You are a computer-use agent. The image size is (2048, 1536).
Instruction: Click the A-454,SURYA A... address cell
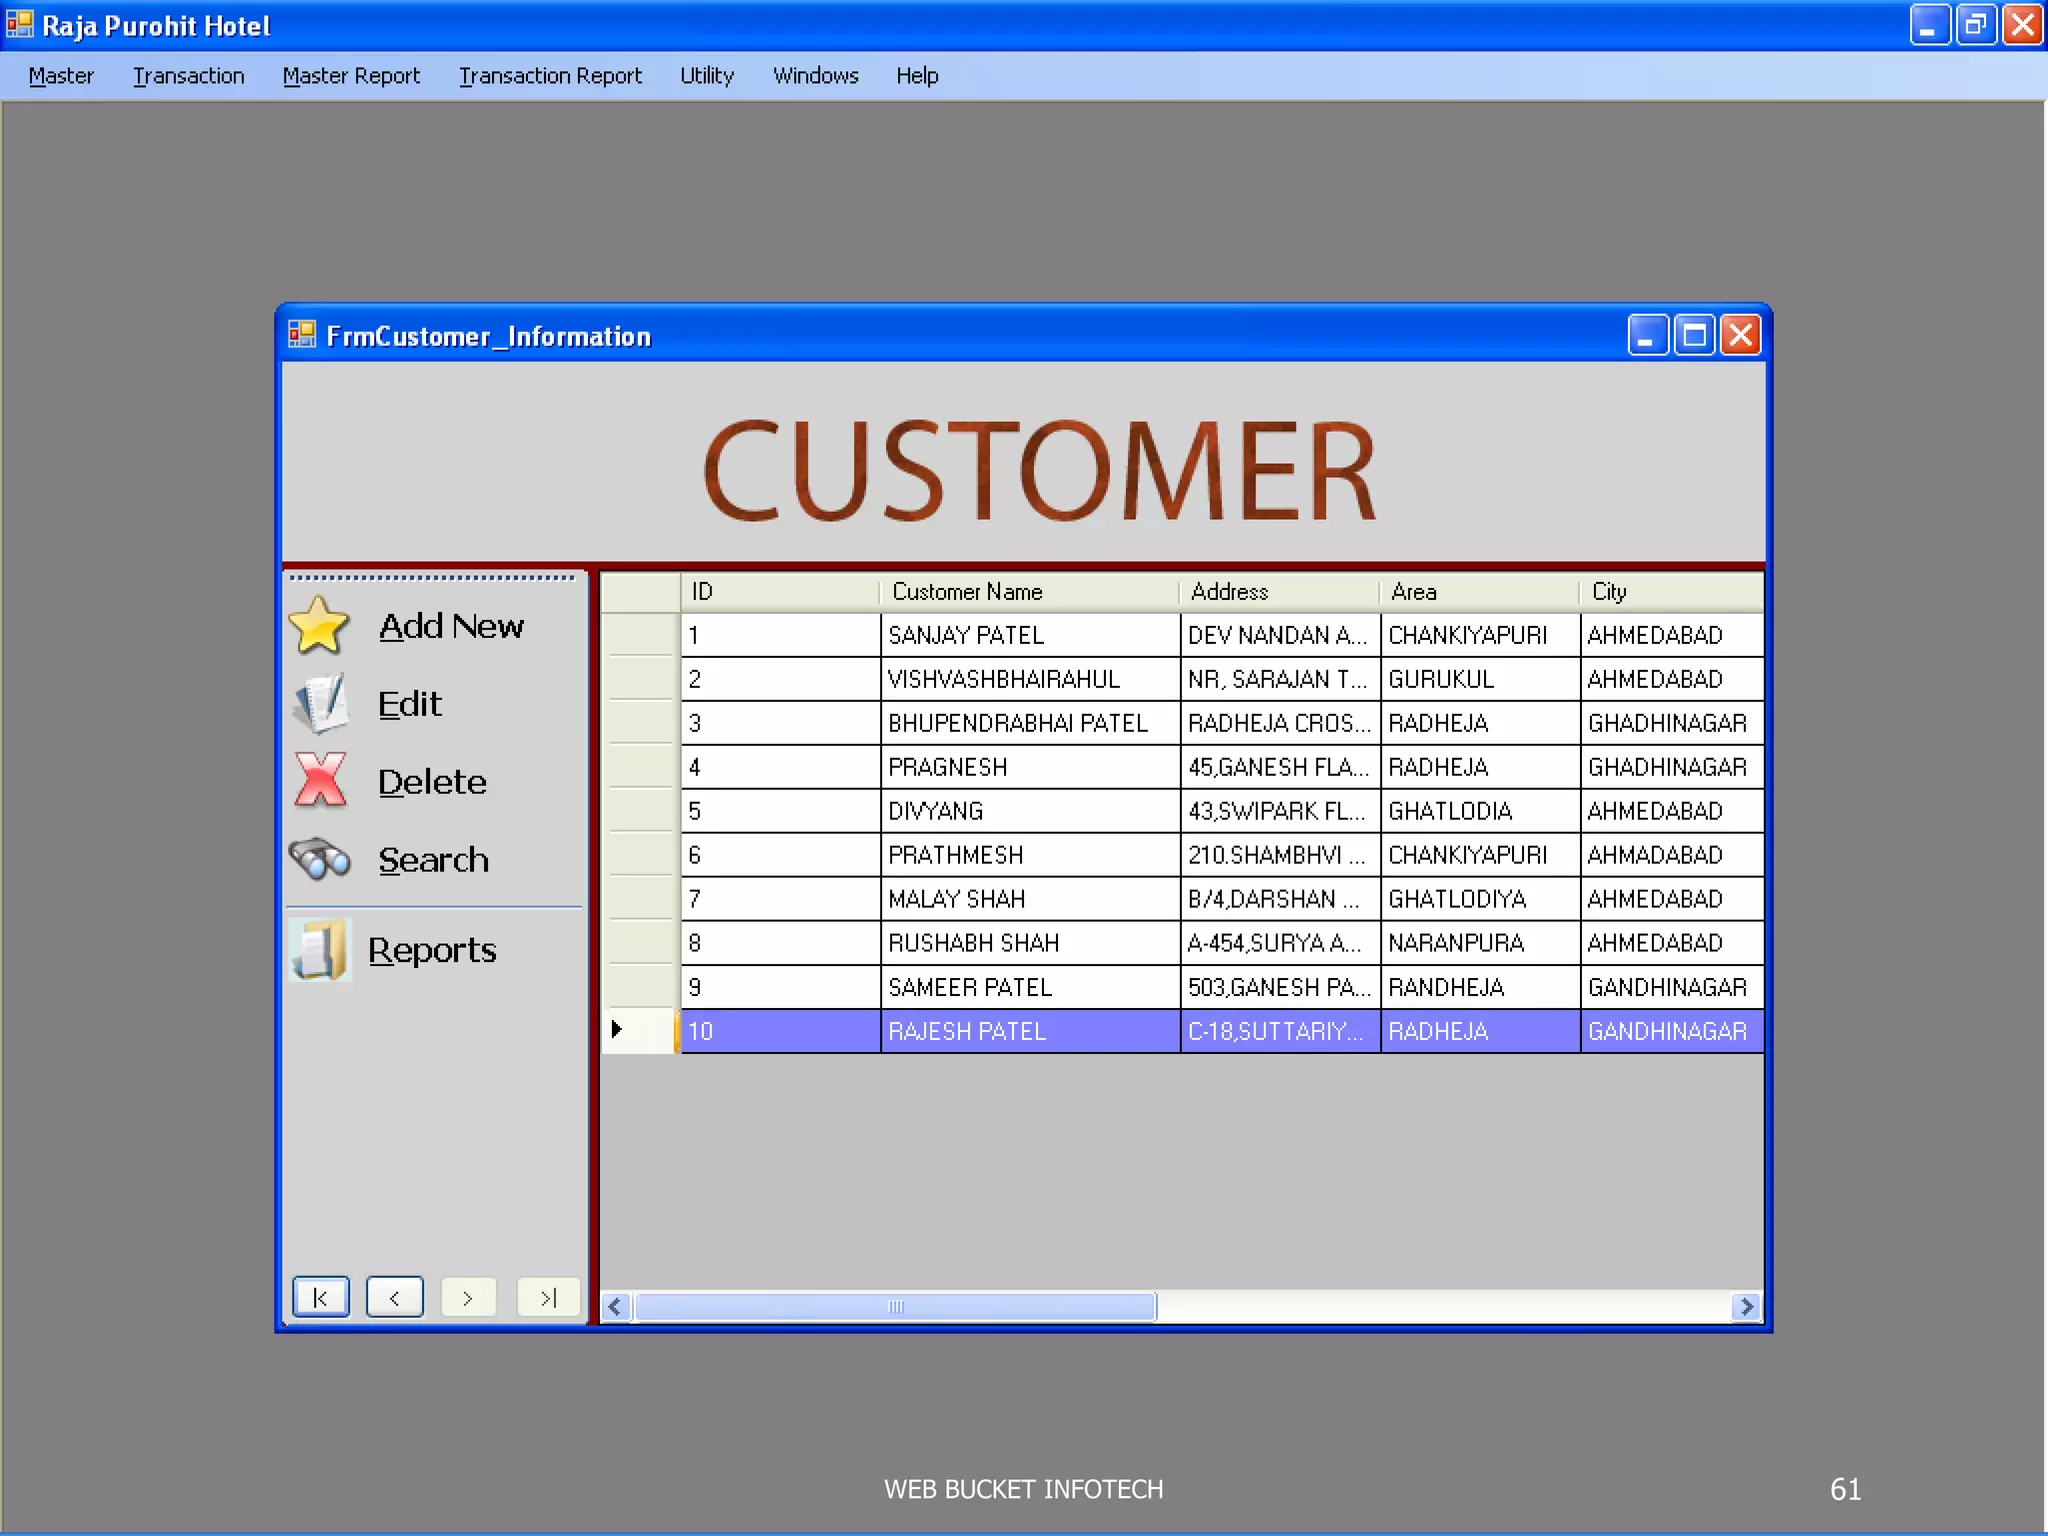coord(1280,943)
